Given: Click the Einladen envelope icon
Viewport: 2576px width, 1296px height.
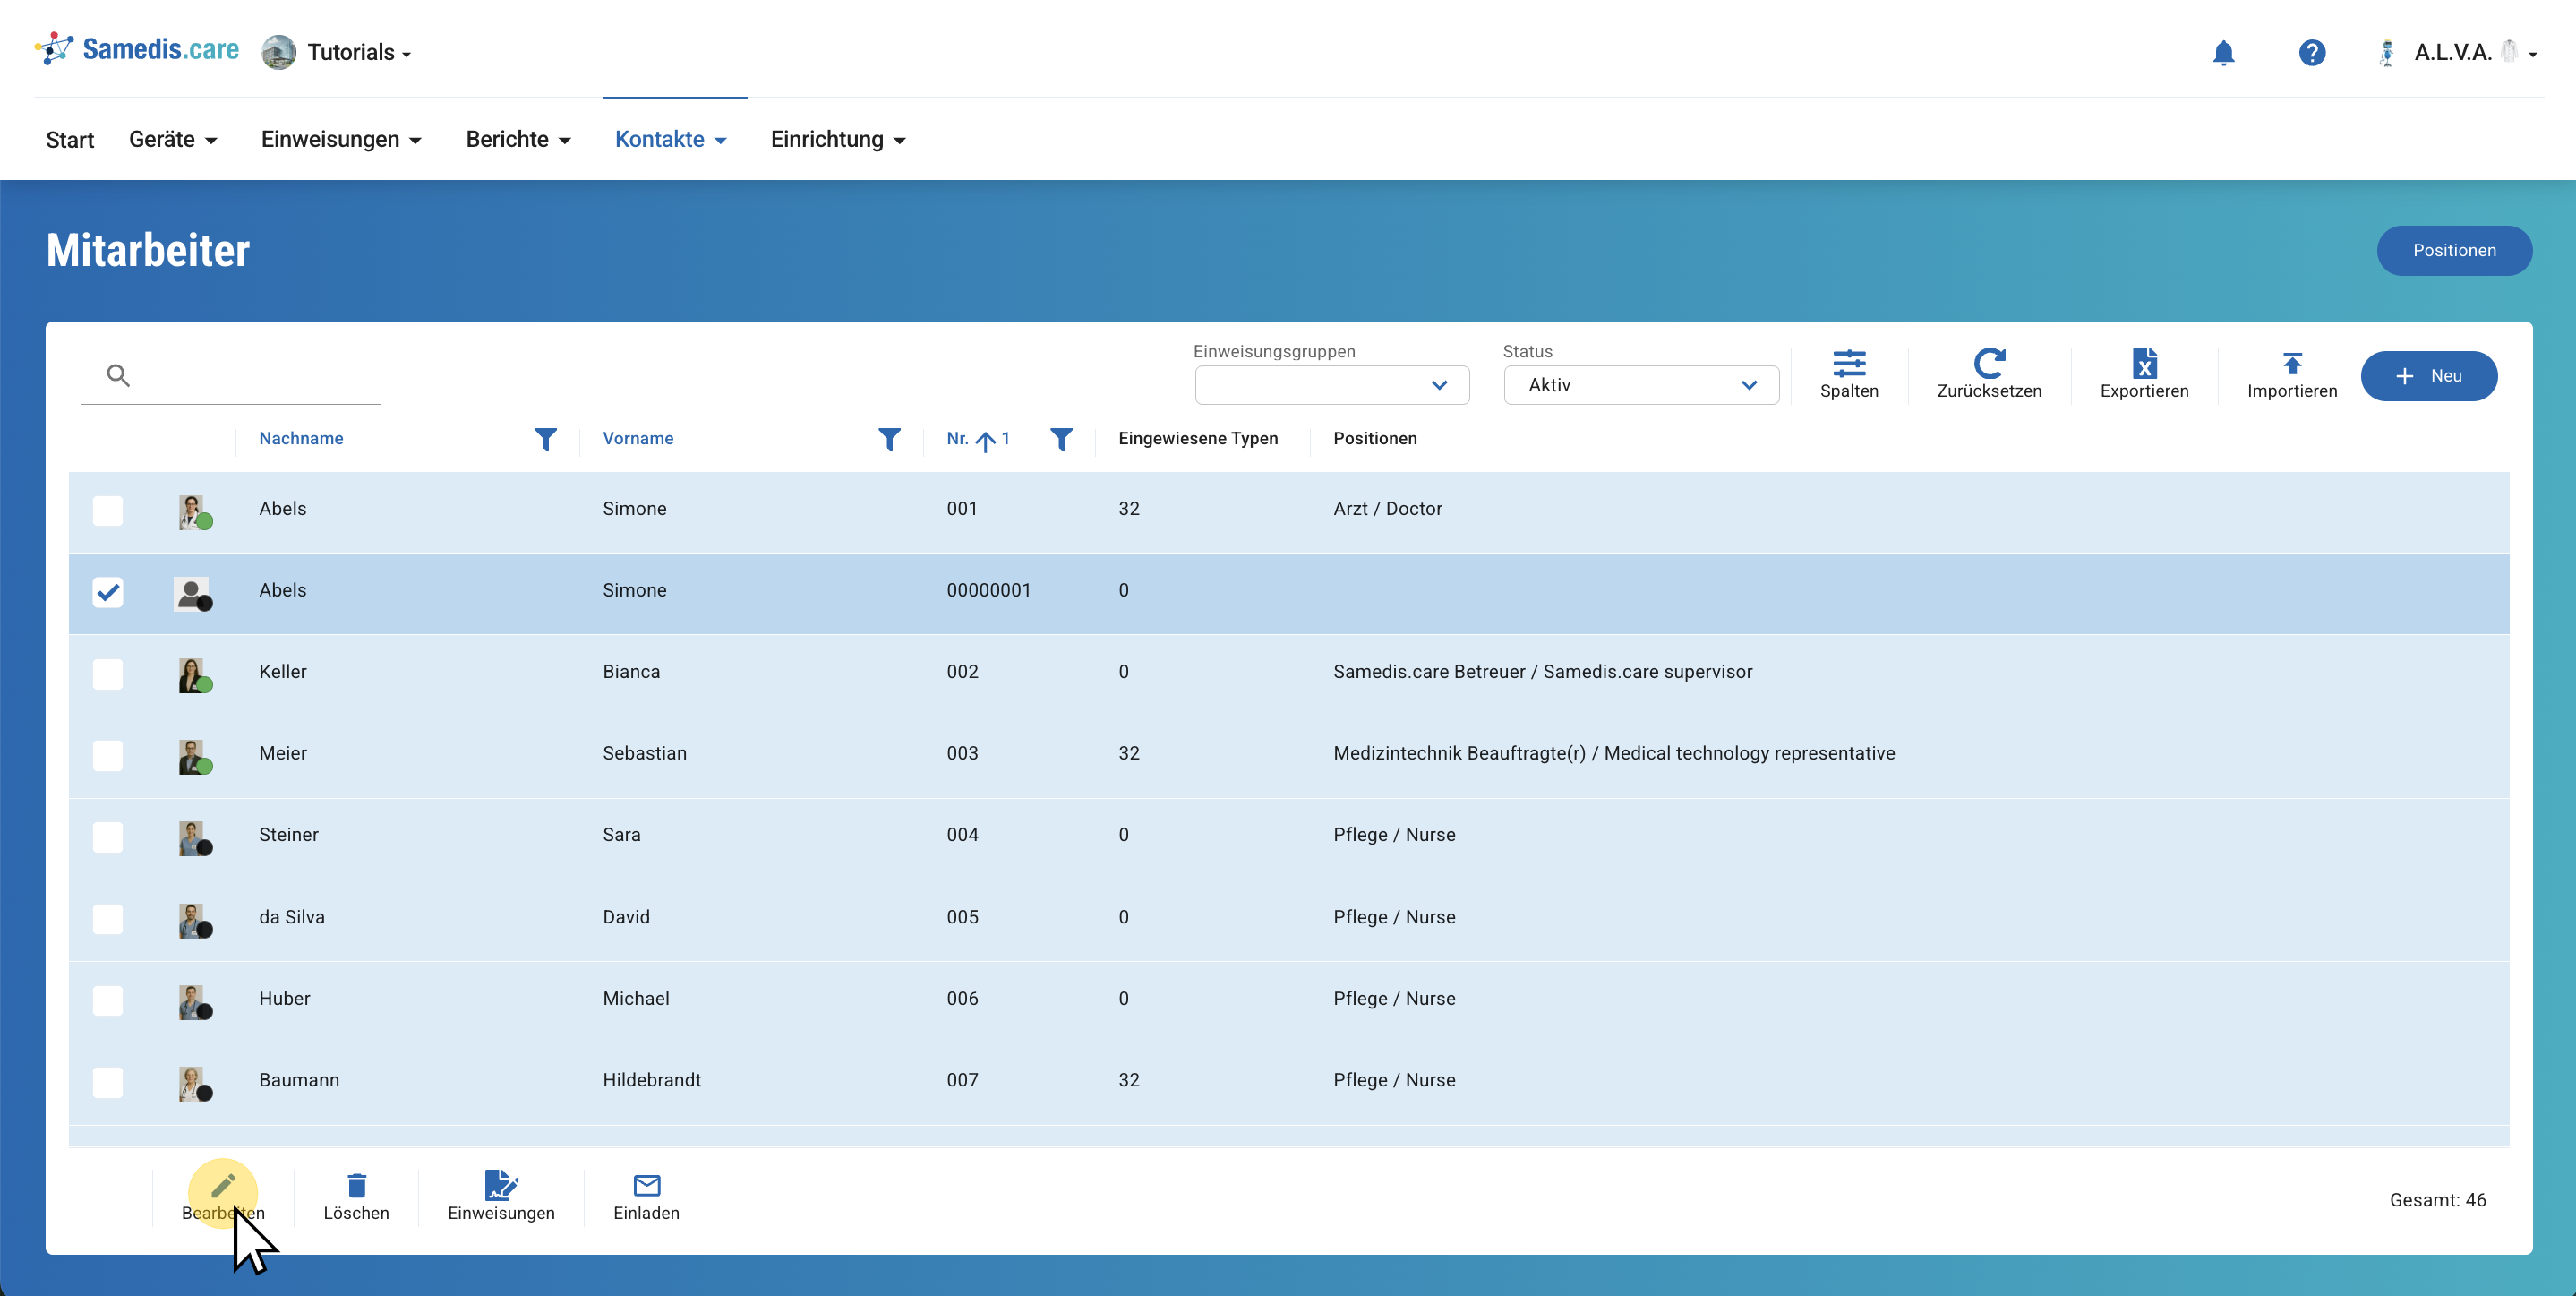Looking at the screenshot, I should (646, 1186).
